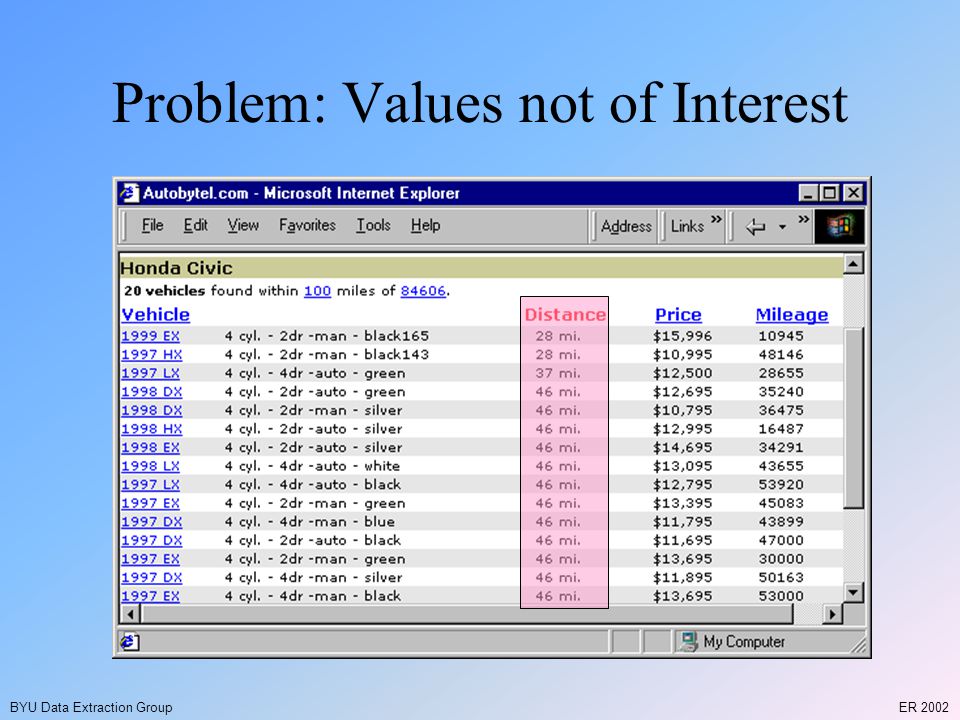Click the Honda Civic heading

coord(176,268)
